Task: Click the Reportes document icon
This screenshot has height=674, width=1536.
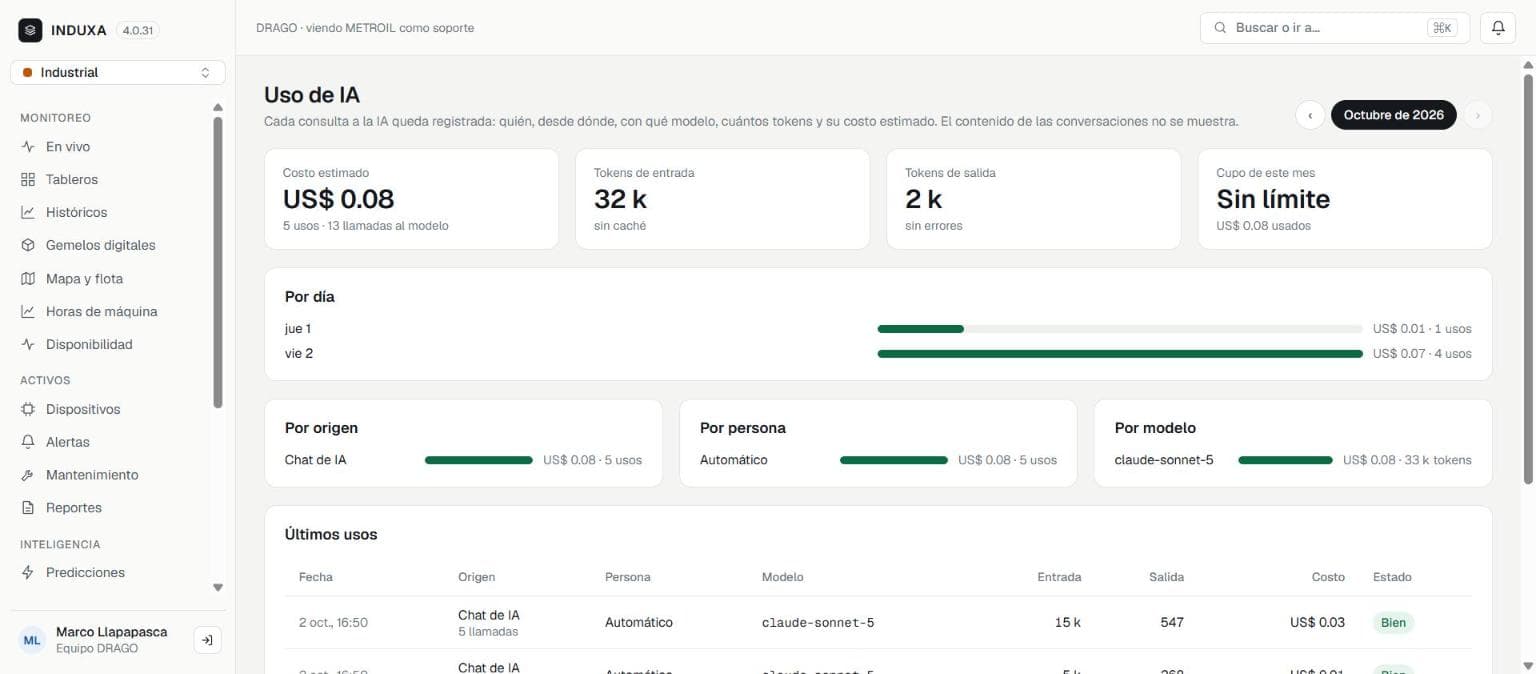Action: tap(28, 508)
